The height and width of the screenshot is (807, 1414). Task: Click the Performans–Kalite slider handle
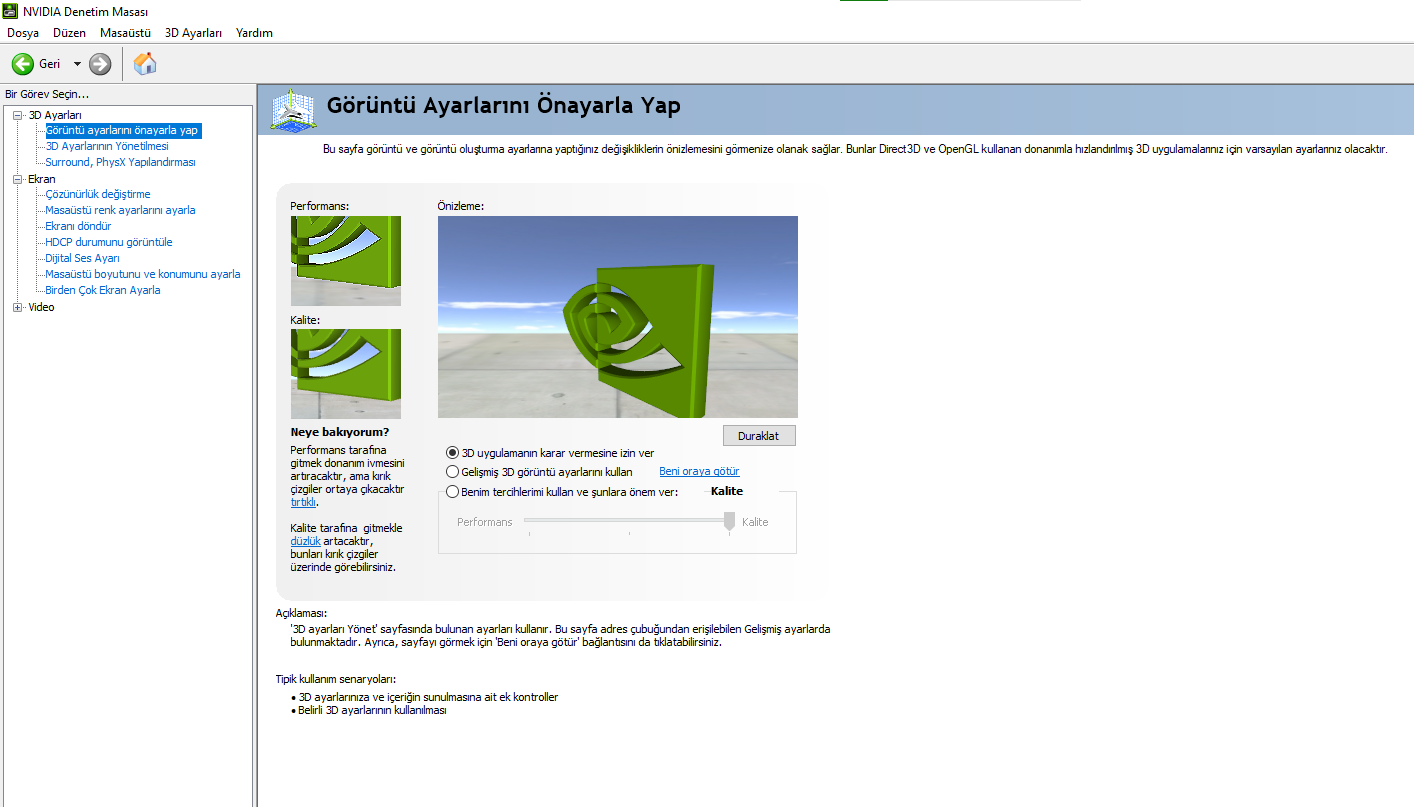729,521
